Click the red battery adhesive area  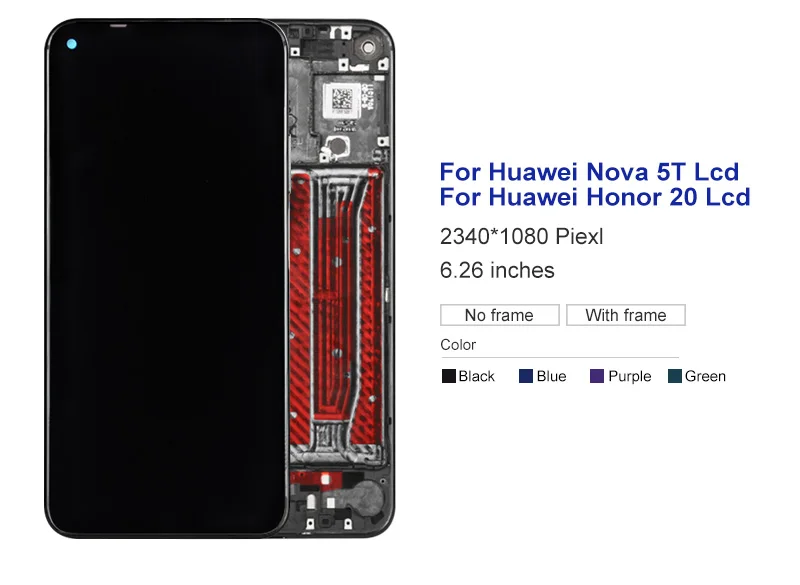(x=336, y=311)
